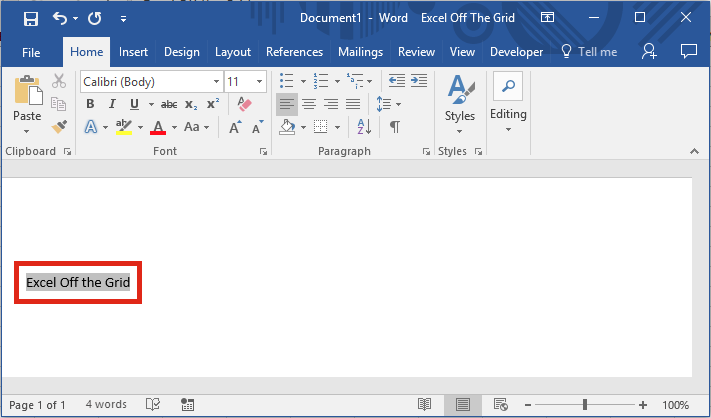Increase font size with the larger A

(235, 127)
